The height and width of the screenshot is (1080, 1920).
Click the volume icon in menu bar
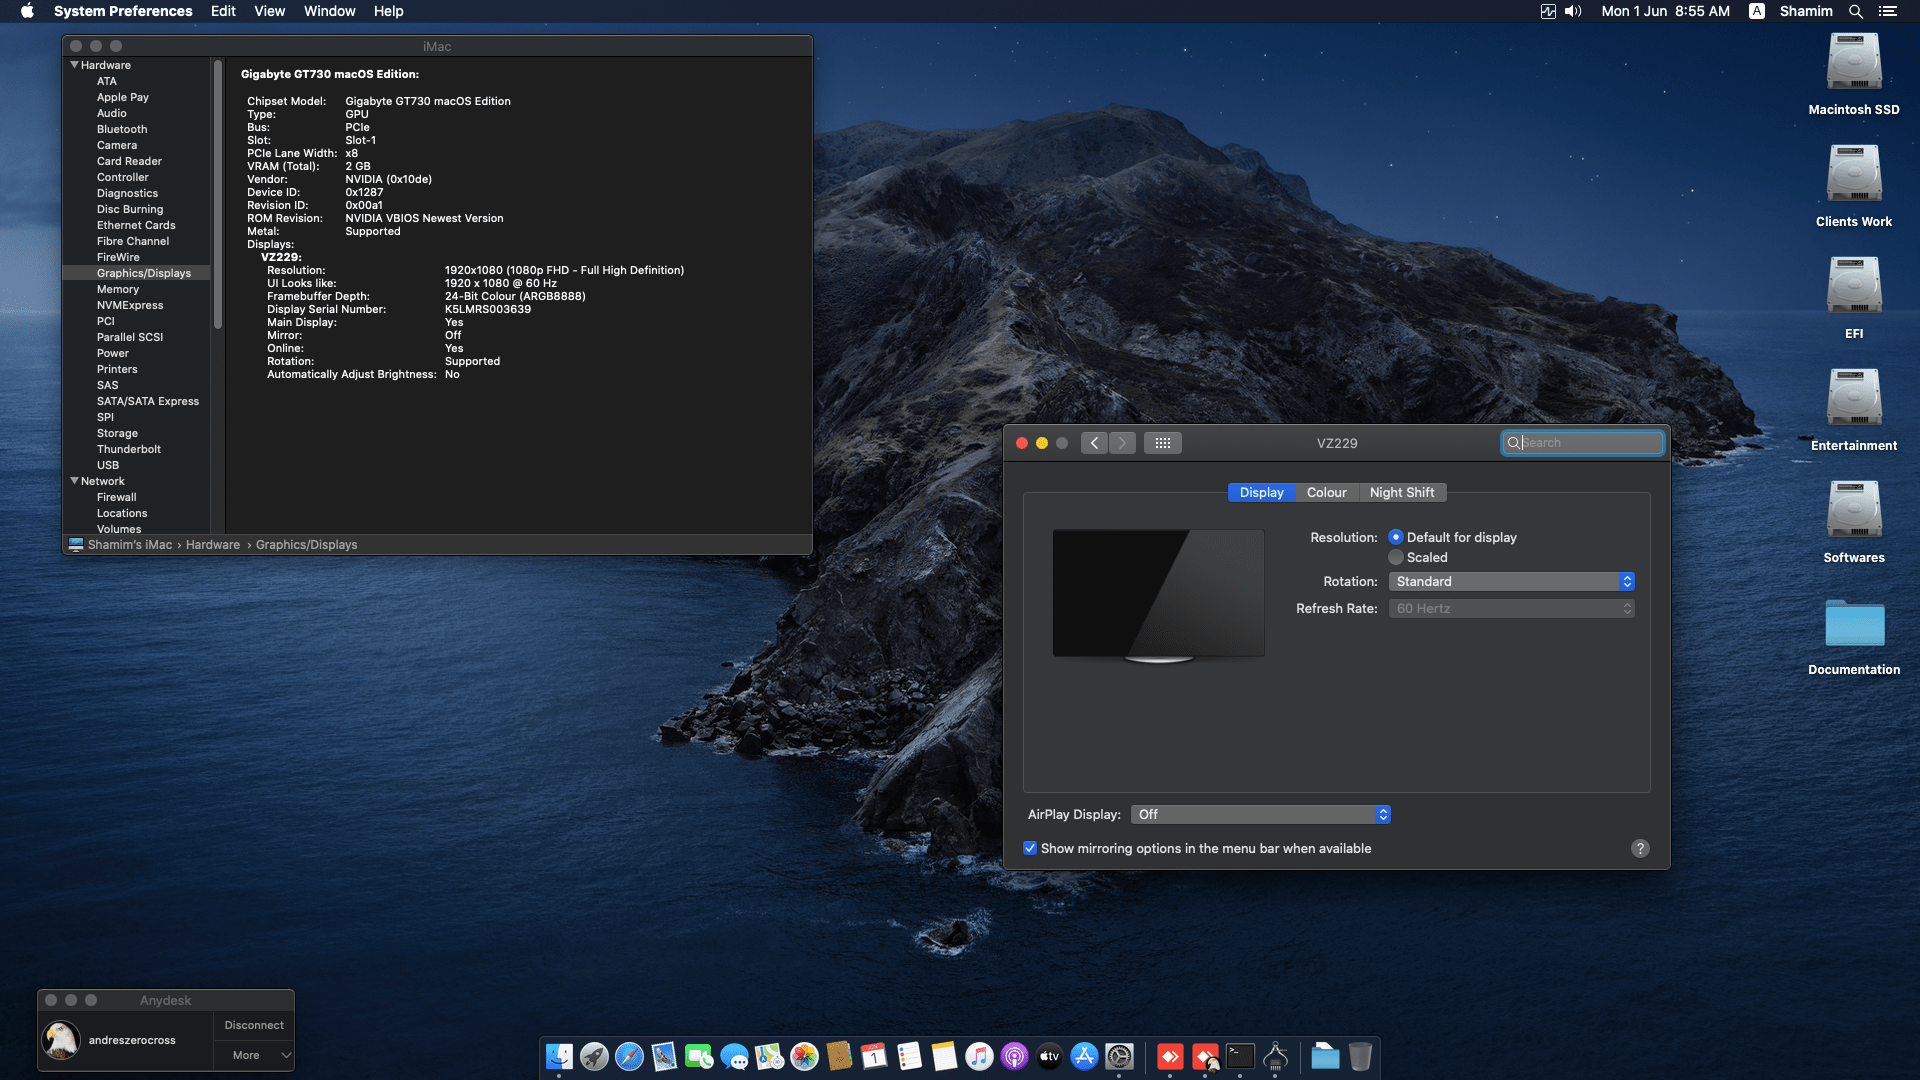click(1573, 11)
